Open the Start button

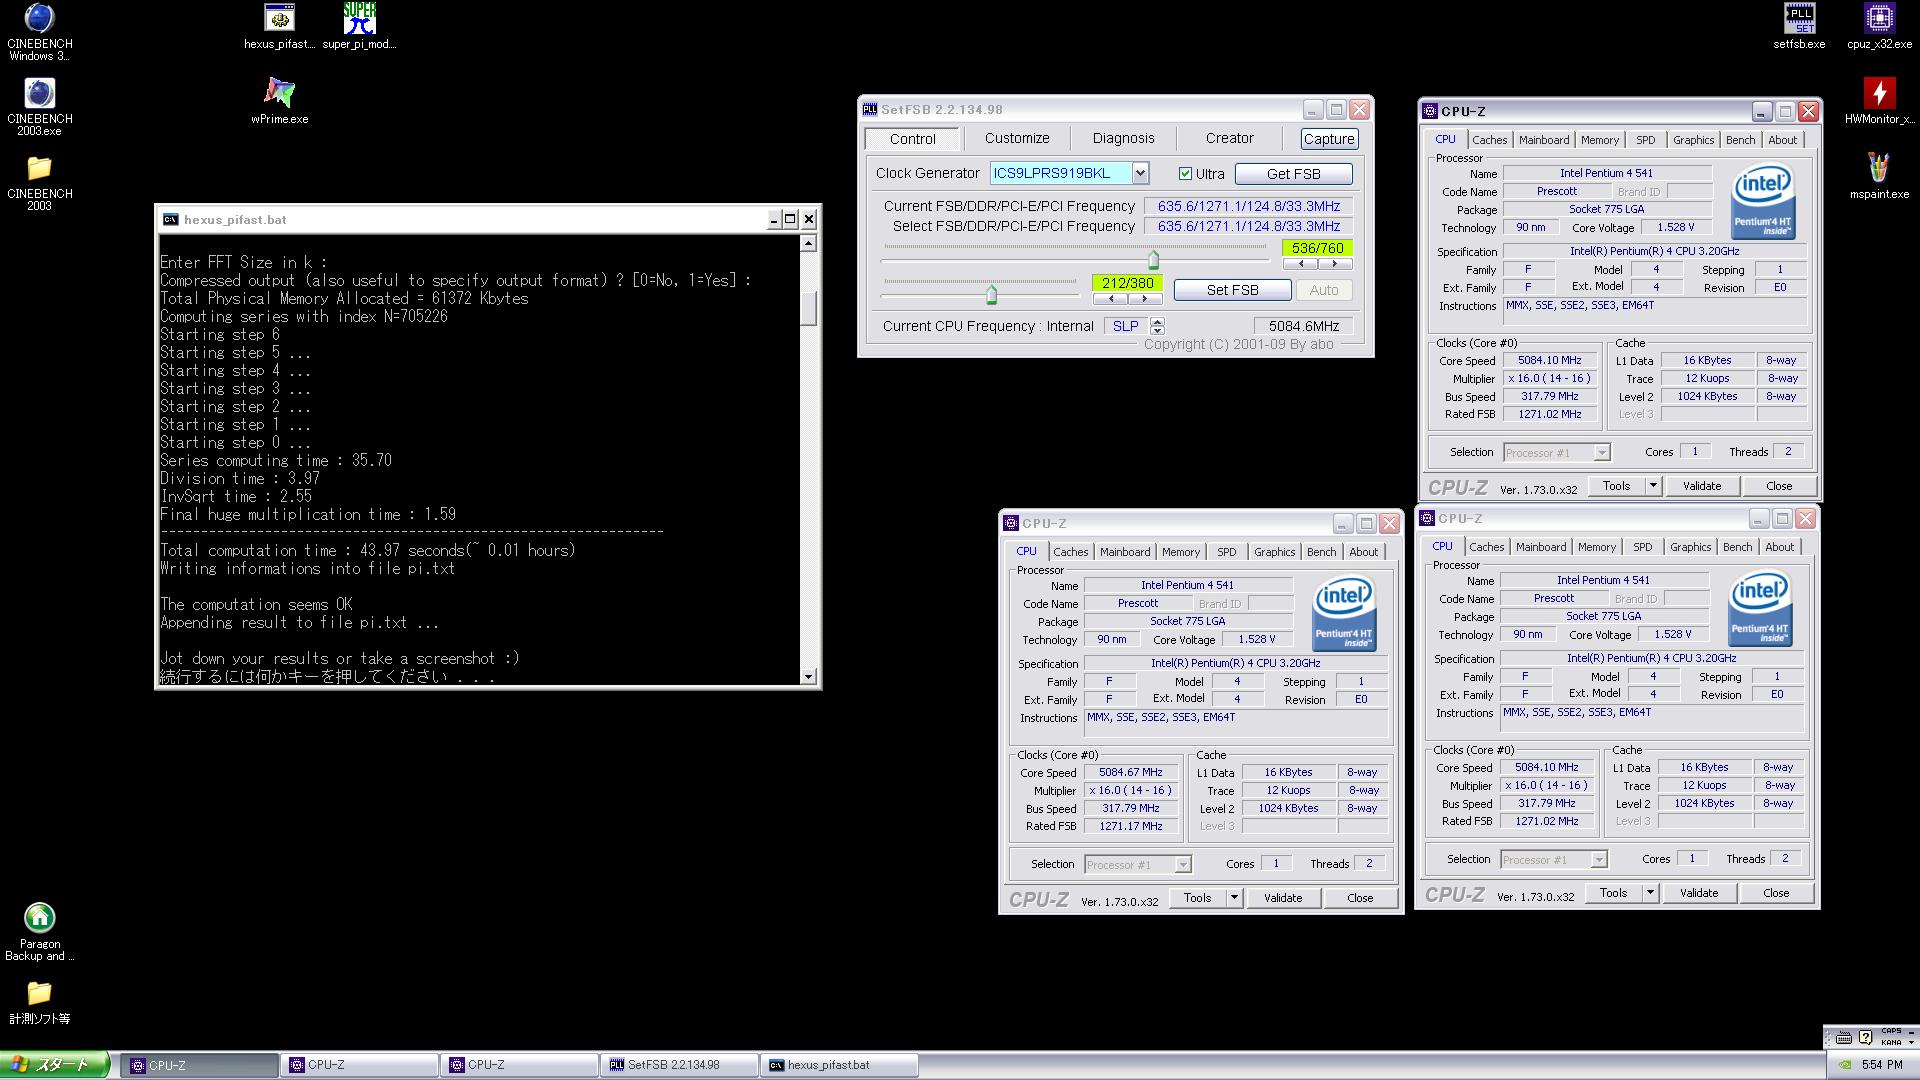click(54, 1065)
